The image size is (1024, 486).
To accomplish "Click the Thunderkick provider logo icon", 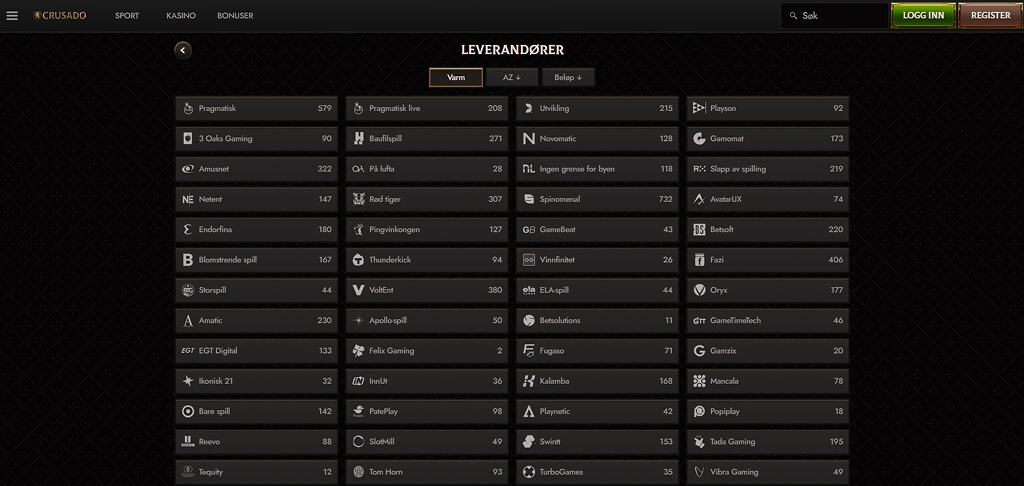I will (x=358, y=260).
